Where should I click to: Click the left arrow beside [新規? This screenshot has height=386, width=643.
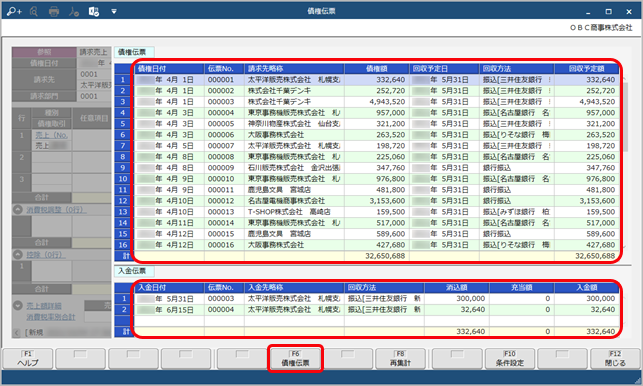(17, 332)
